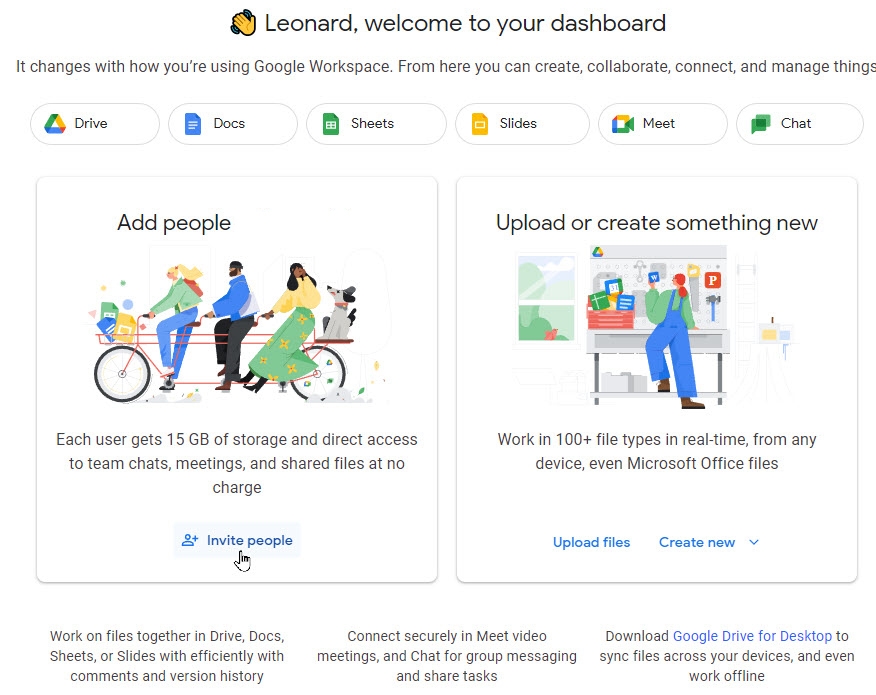Click the person-add icon on Invite people
The height and width of the screenshot is (695, 876).
(x=188, y=539)
